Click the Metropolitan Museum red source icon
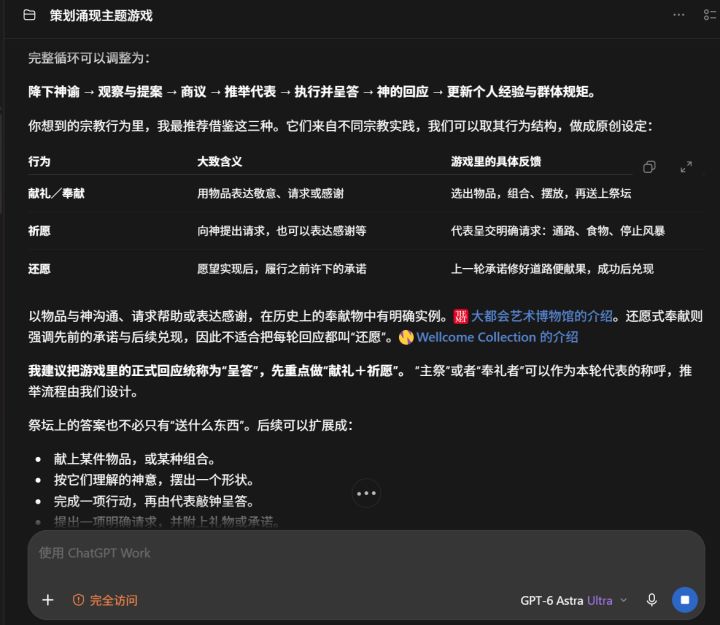Viewport: 720px width, 625px height. click(x=461, y=316)
